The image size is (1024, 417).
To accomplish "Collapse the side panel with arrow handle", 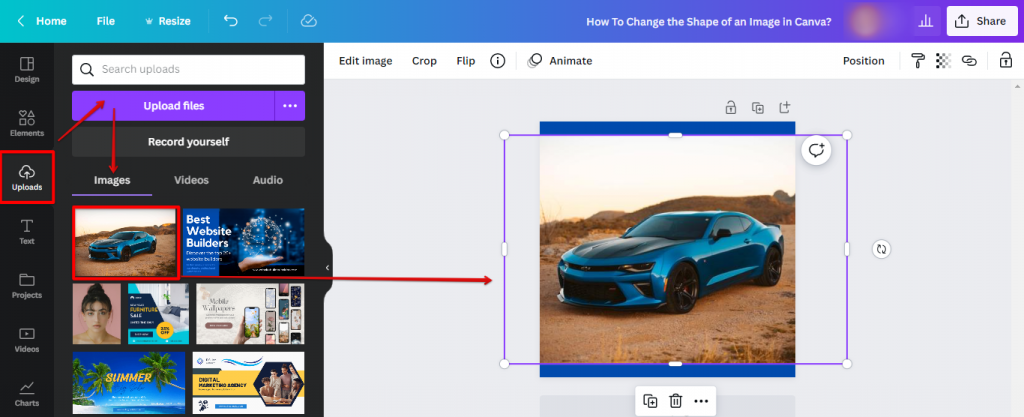I will pyautogui.click(x=328, y=268).
